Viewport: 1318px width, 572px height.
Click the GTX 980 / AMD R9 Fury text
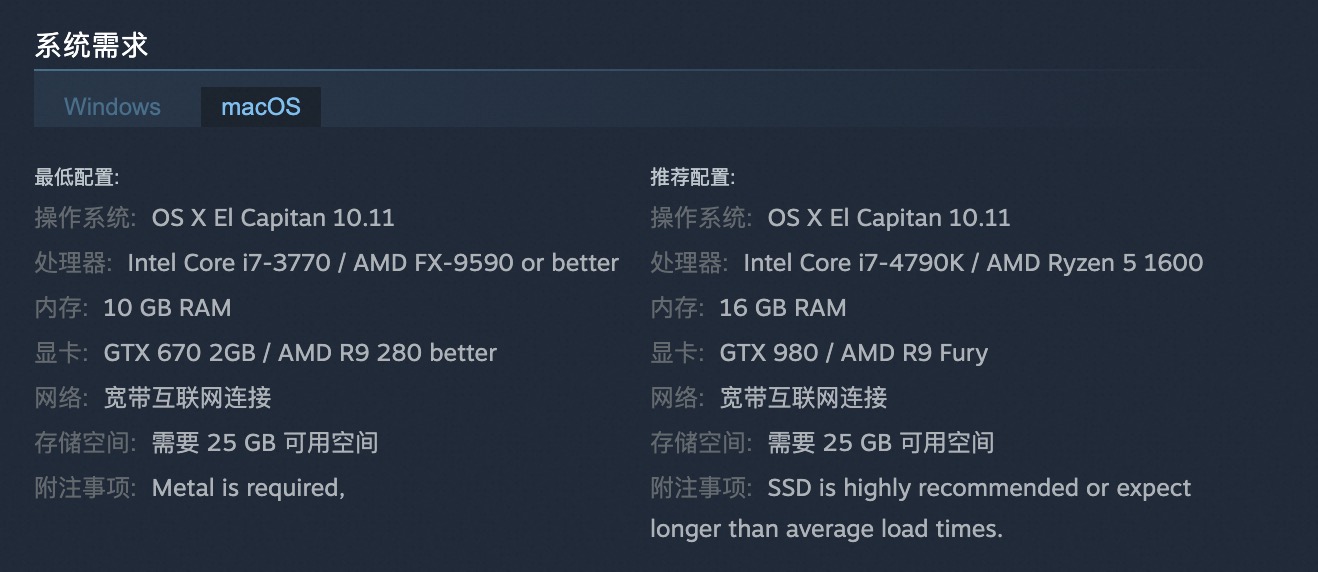pos(853,353)
